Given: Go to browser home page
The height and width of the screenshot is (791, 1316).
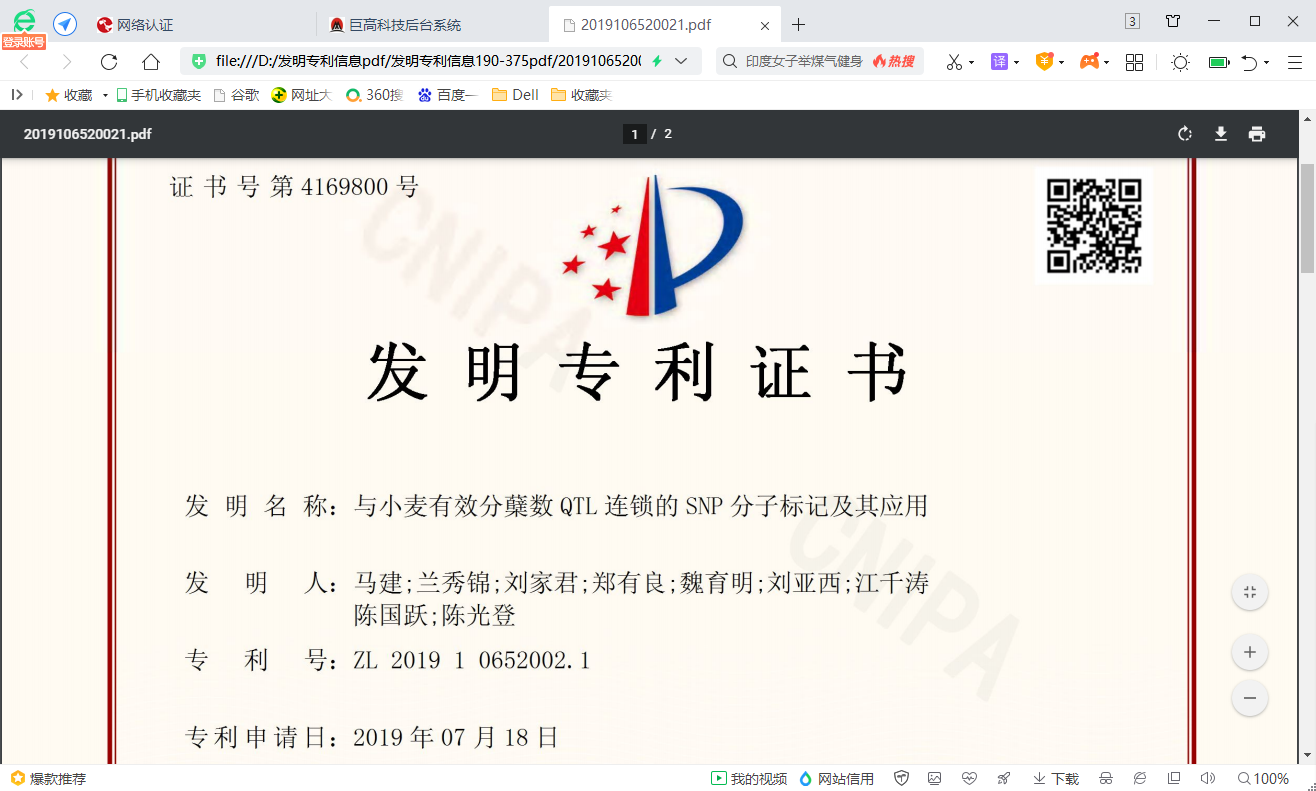Looking at the screenshot, I should pos(151,62).
